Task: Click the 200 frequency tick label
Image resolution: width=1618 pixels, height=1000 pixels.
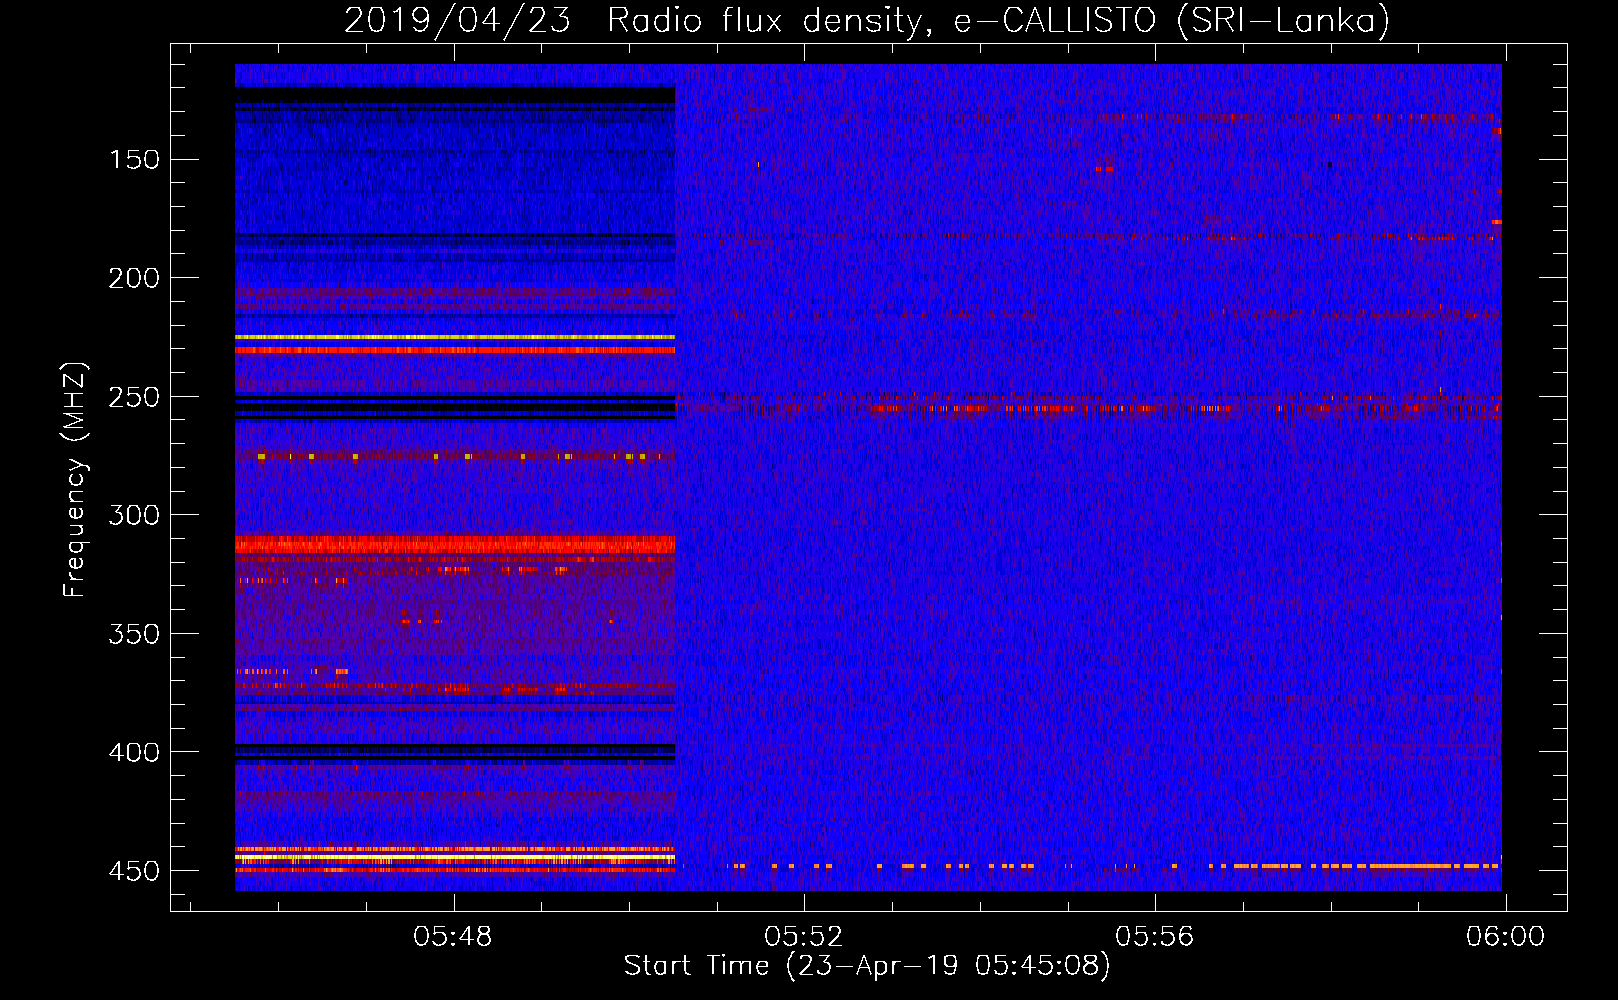Action: tap(134, 278)
